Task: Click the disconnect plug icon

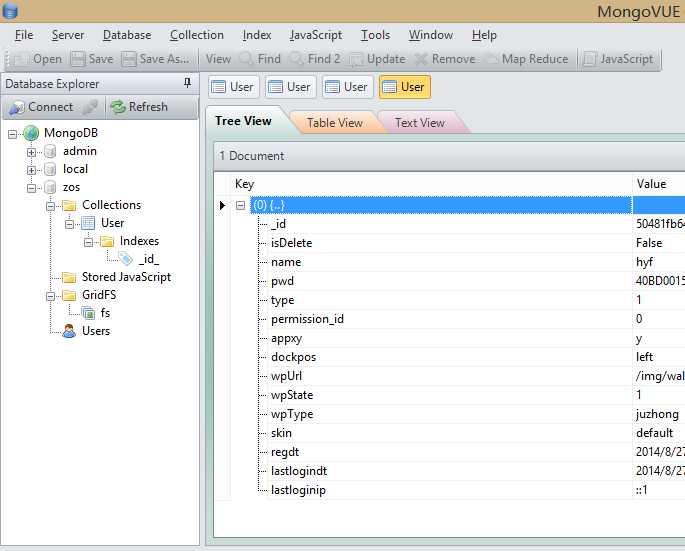Action: [90, 107]
